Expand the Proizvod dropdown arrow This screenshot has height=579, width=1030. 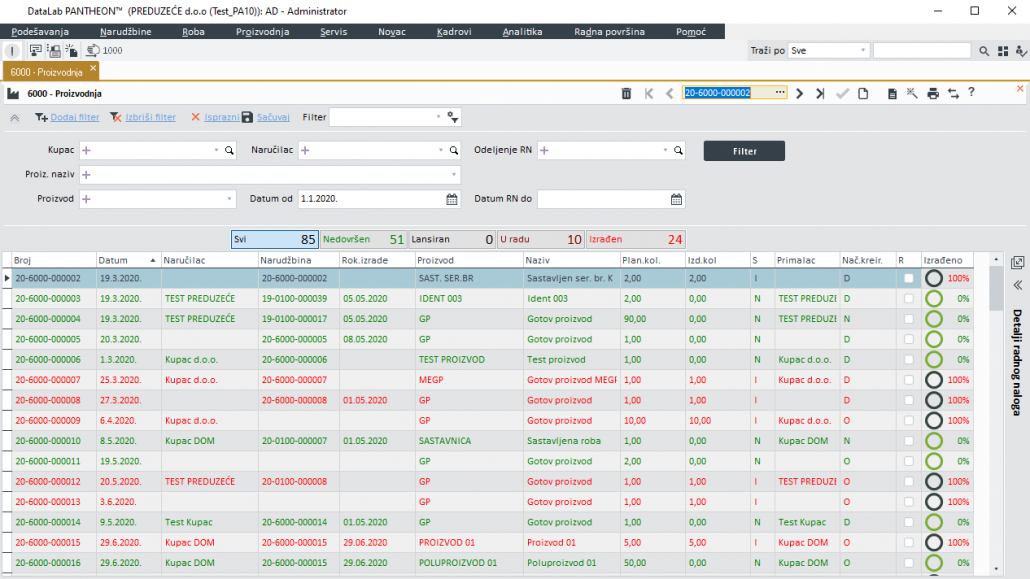(x=229, y=199)
